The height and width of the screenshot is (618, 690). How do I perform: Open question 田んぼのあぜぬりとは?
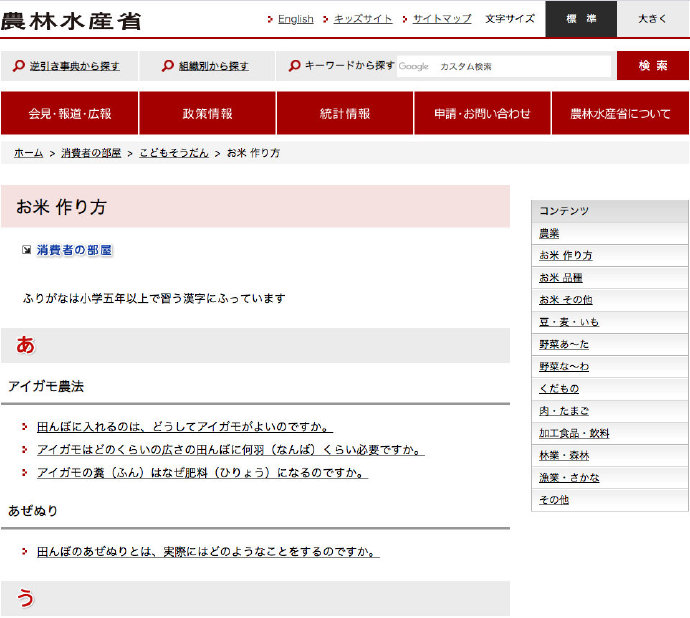[x=208, y=552]
